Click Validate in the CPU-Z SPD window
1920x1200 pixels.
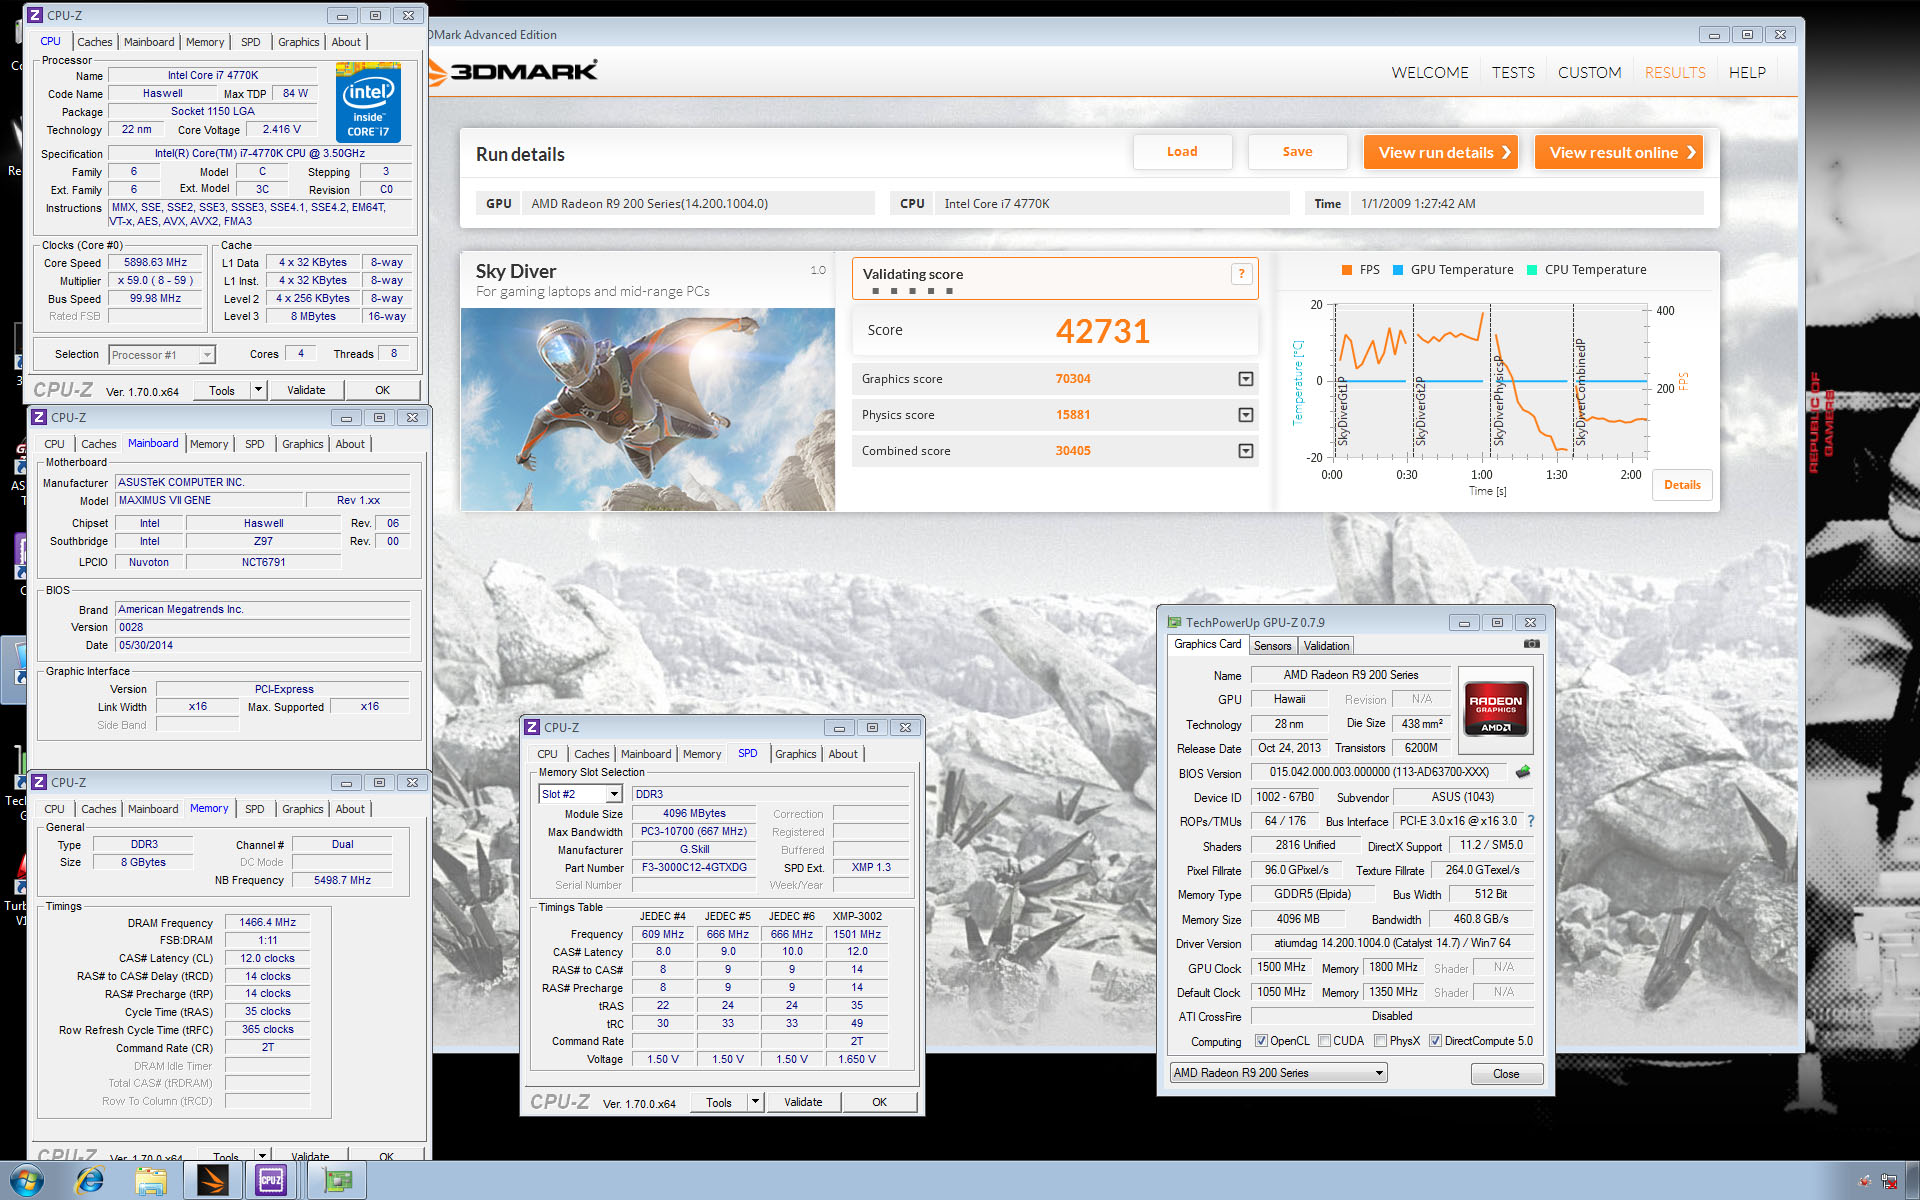(803, 1102)
